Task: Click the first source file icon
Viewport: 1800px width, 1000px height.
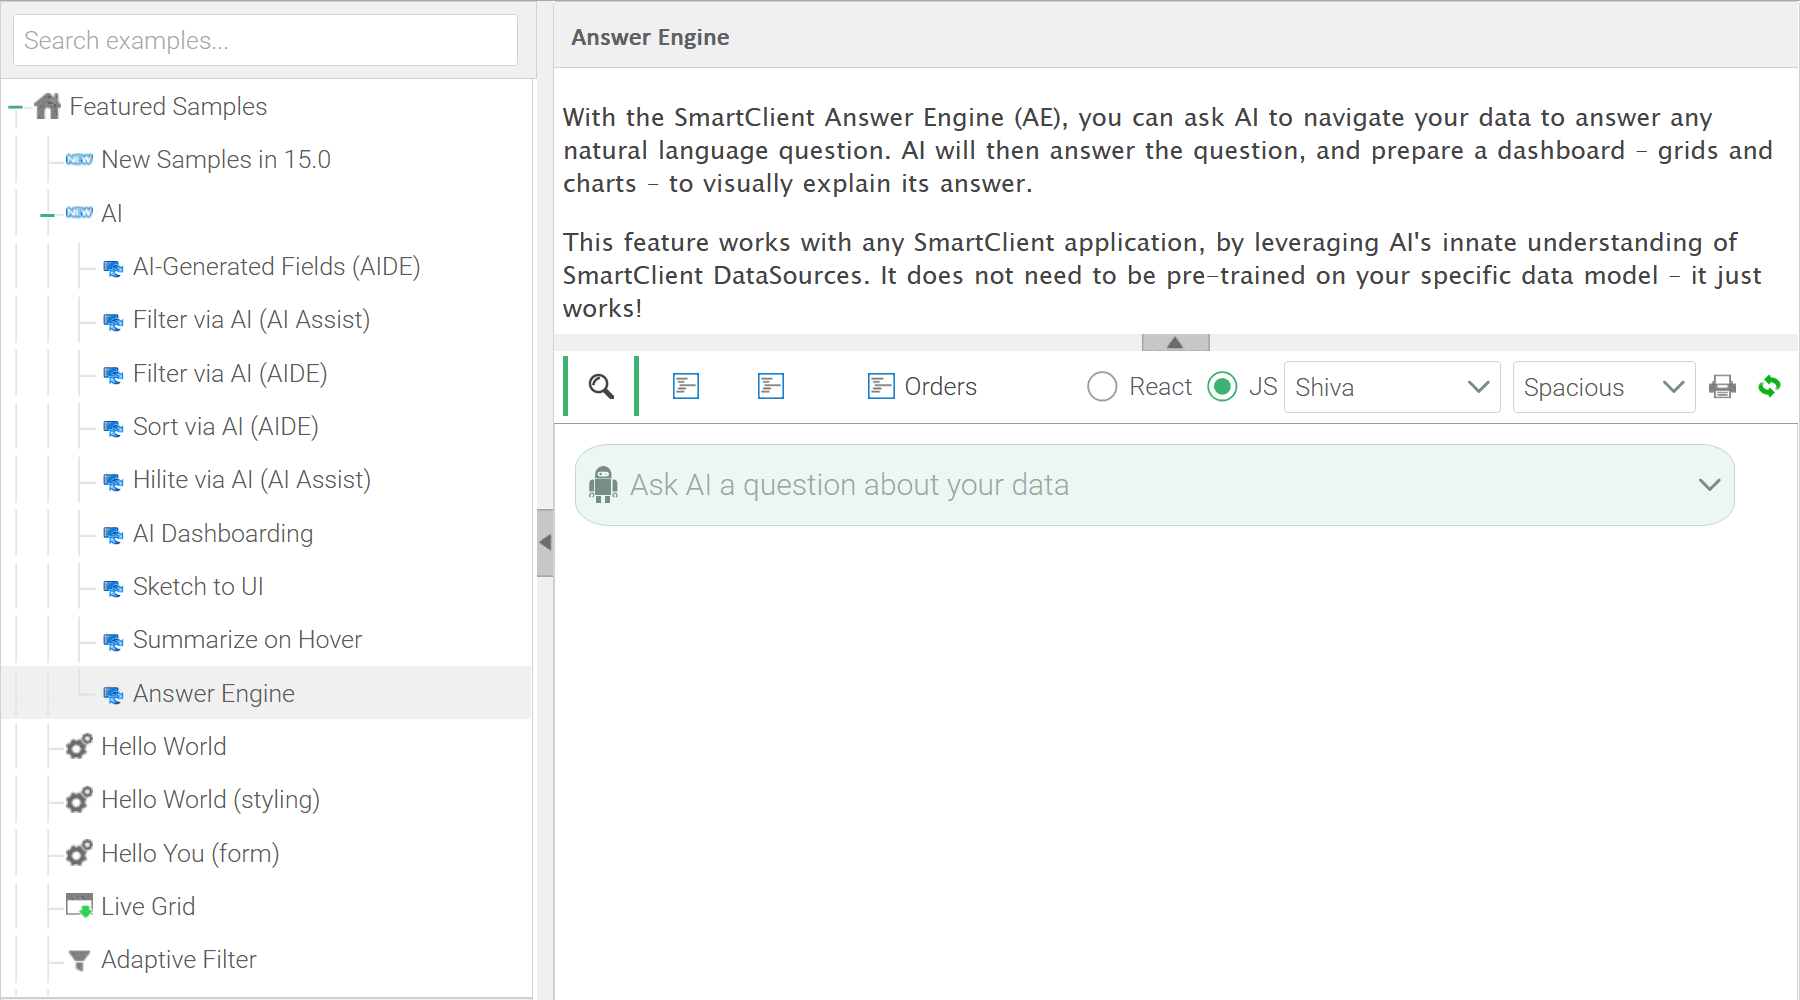Action: point(686,386)
